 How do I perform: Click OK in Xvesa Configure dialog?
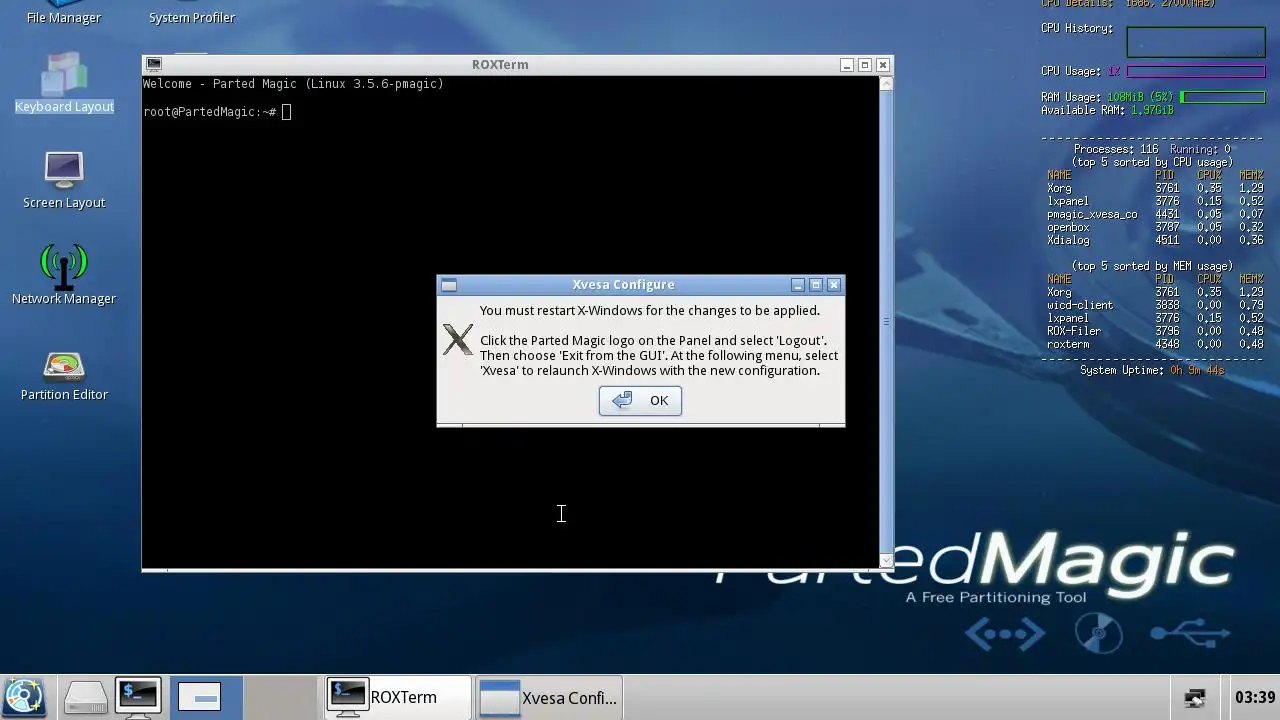[640, 401]
